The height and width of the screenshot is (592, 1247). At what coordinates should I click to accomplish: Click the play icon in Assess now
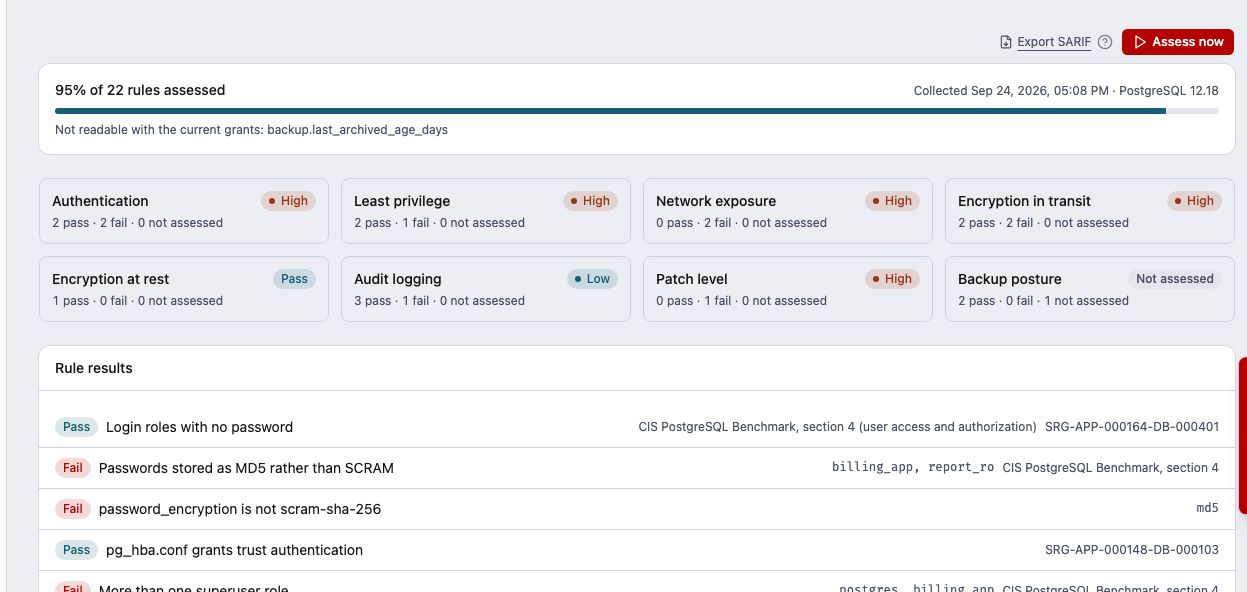1140,42
